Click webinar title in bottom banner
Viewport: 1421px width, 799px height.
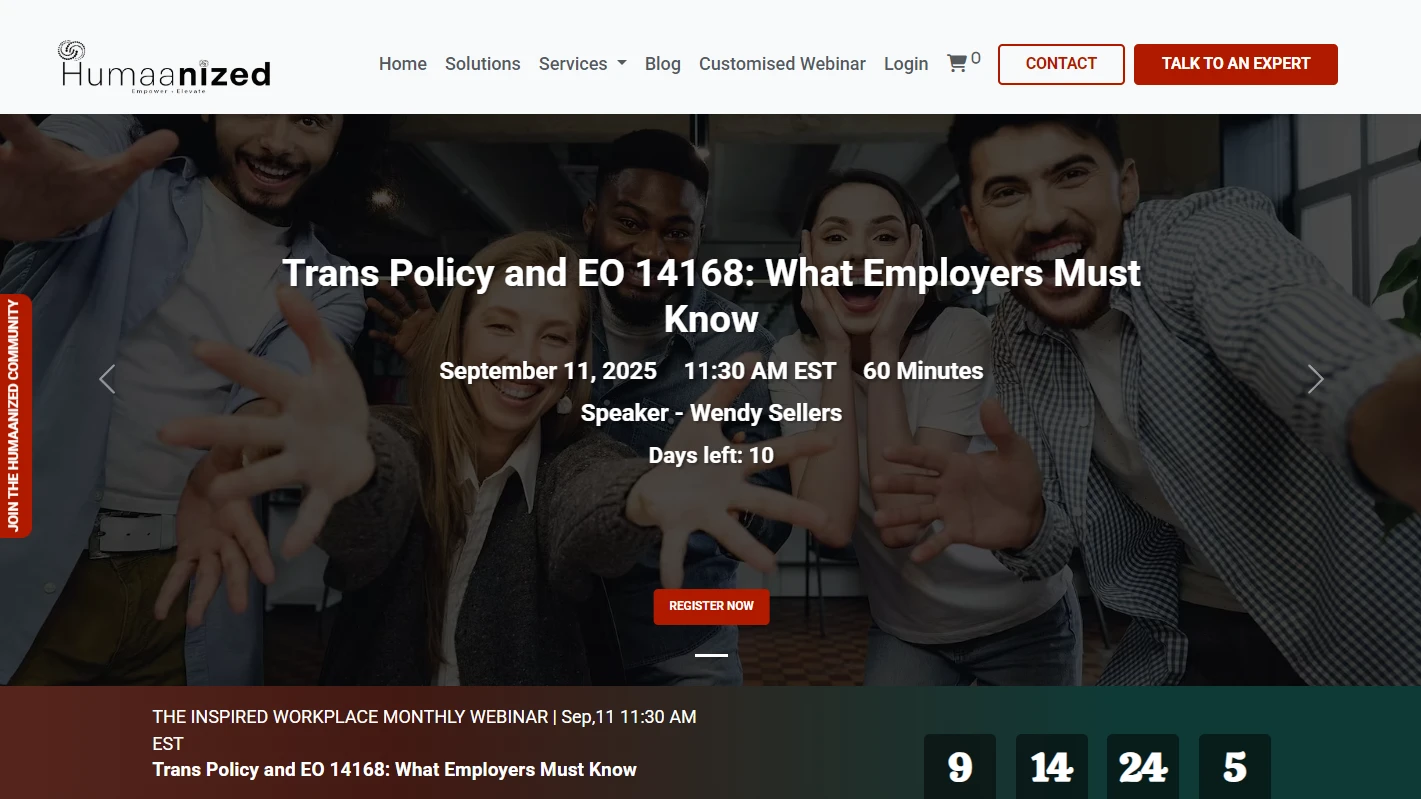(x=394, y=769)
